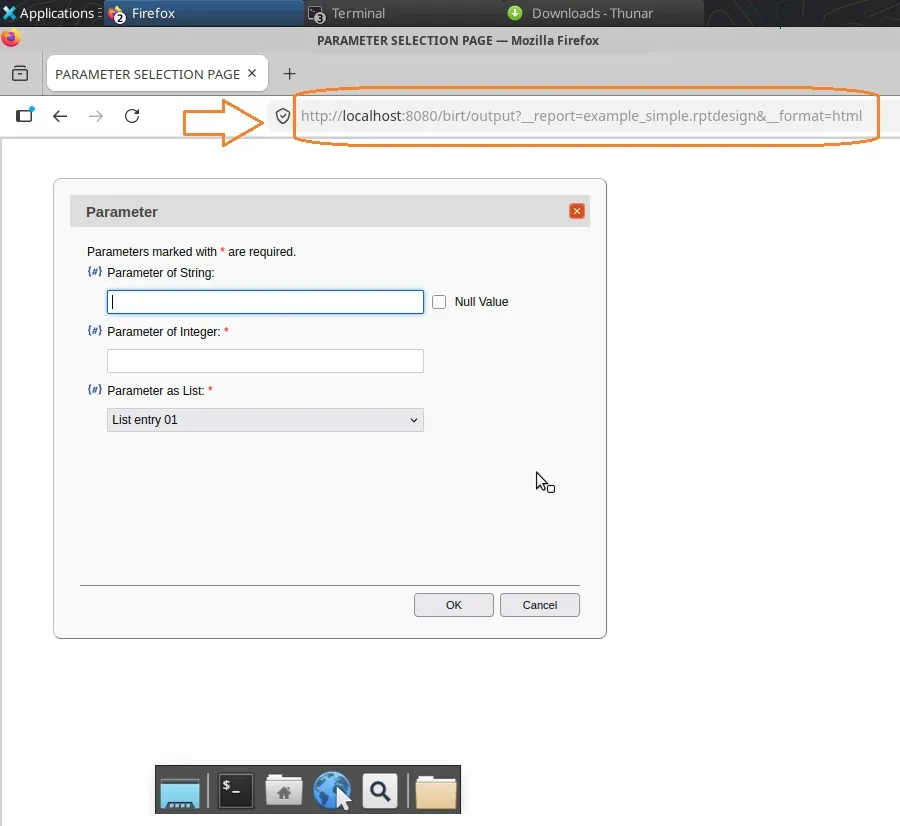Open the terminal icon in the dock
The image size is (900, 826).
pos(236,792)
